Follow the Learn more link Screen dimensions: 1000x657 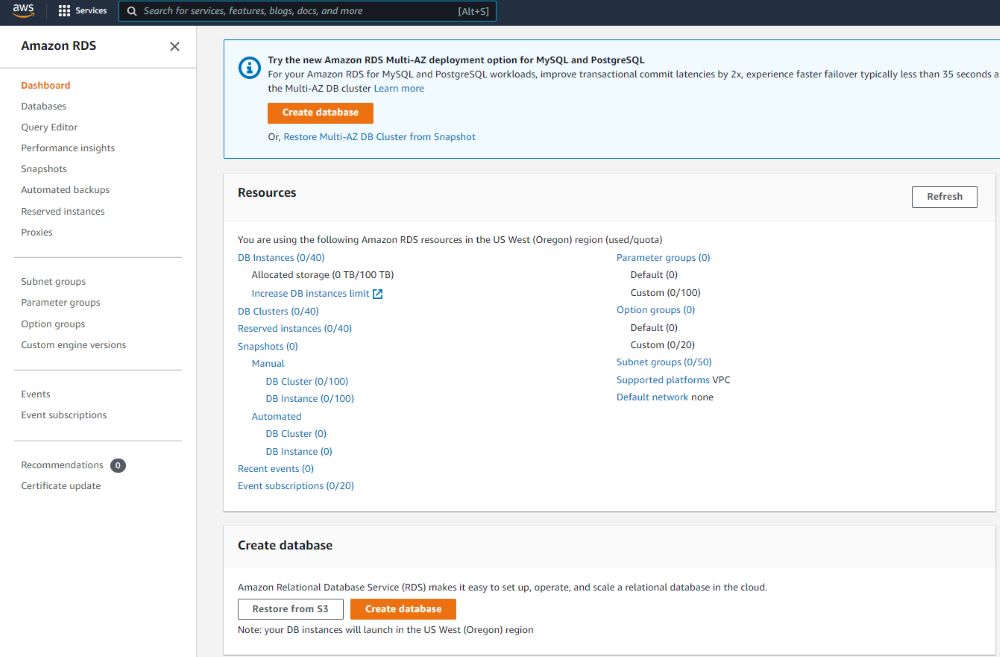(x=399, y=89)
